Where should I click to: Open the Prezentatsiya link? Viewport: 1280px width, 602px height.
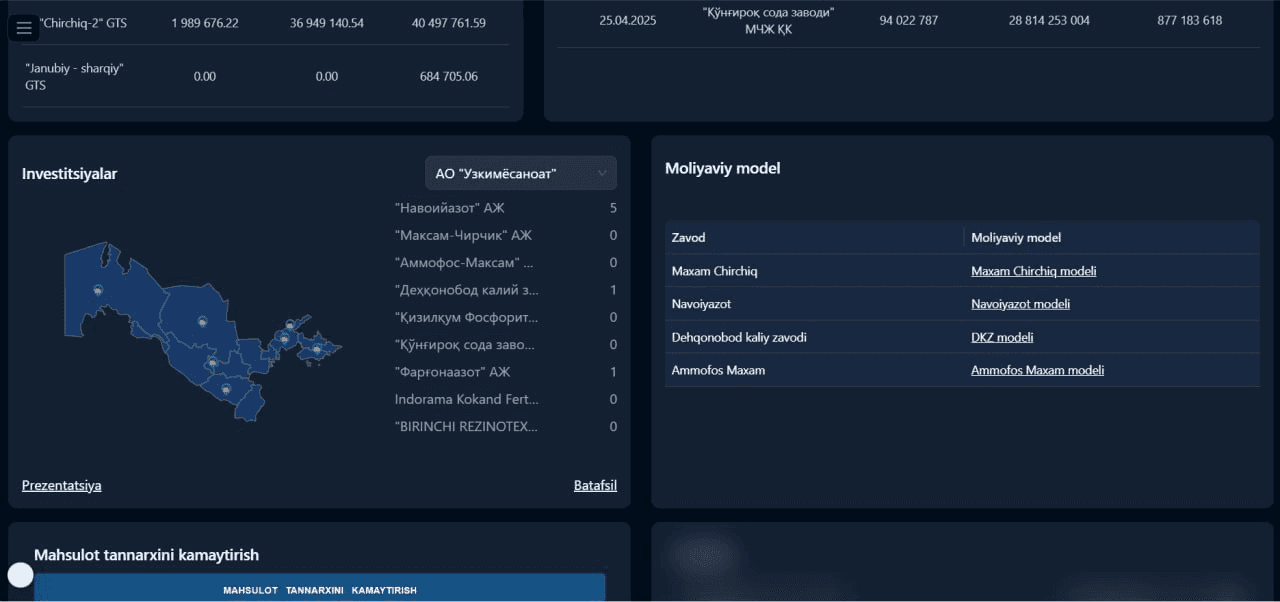pyautogui.click(x=62, y=485)
